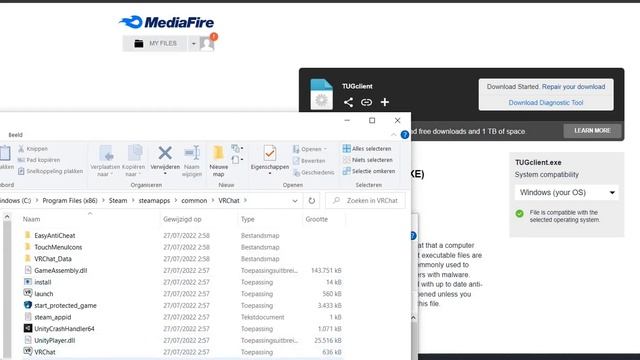Click the Explorer help question mark icon

point(404,135)
